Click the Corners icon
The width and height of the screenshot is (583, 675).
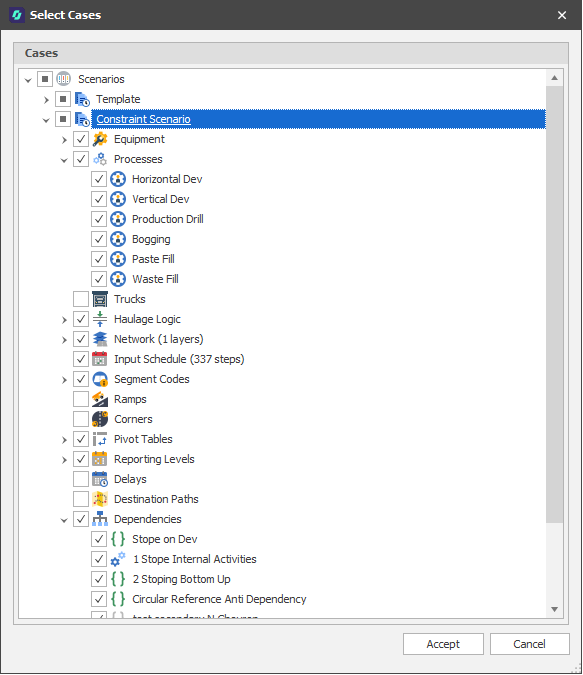pos(100,419)
